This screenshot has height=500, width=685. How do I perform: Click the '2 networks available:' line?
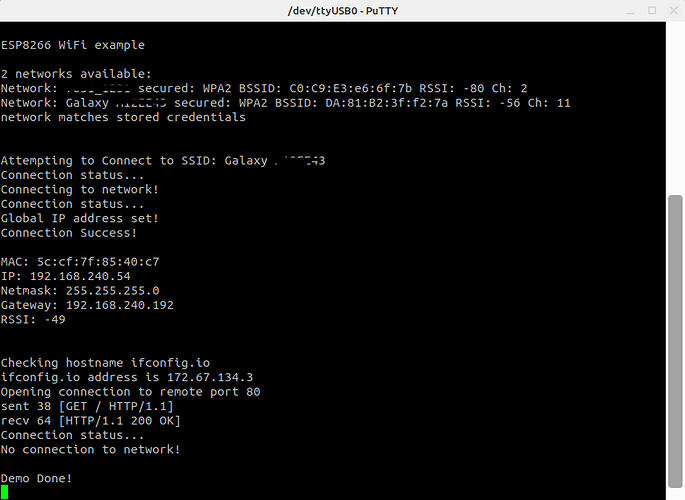[x=76, y=74]
